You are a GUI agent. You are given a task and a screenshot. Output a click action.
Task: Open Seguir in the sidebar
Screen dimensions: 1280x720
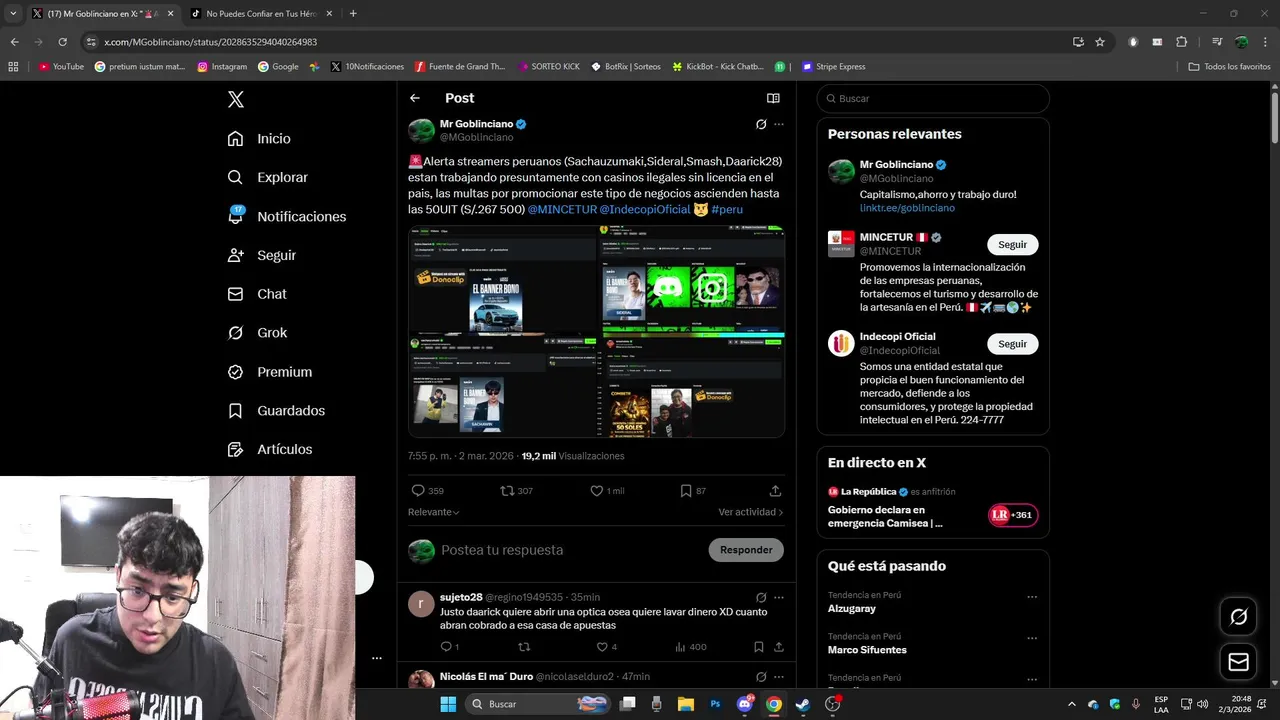click(x=261, y=255)
